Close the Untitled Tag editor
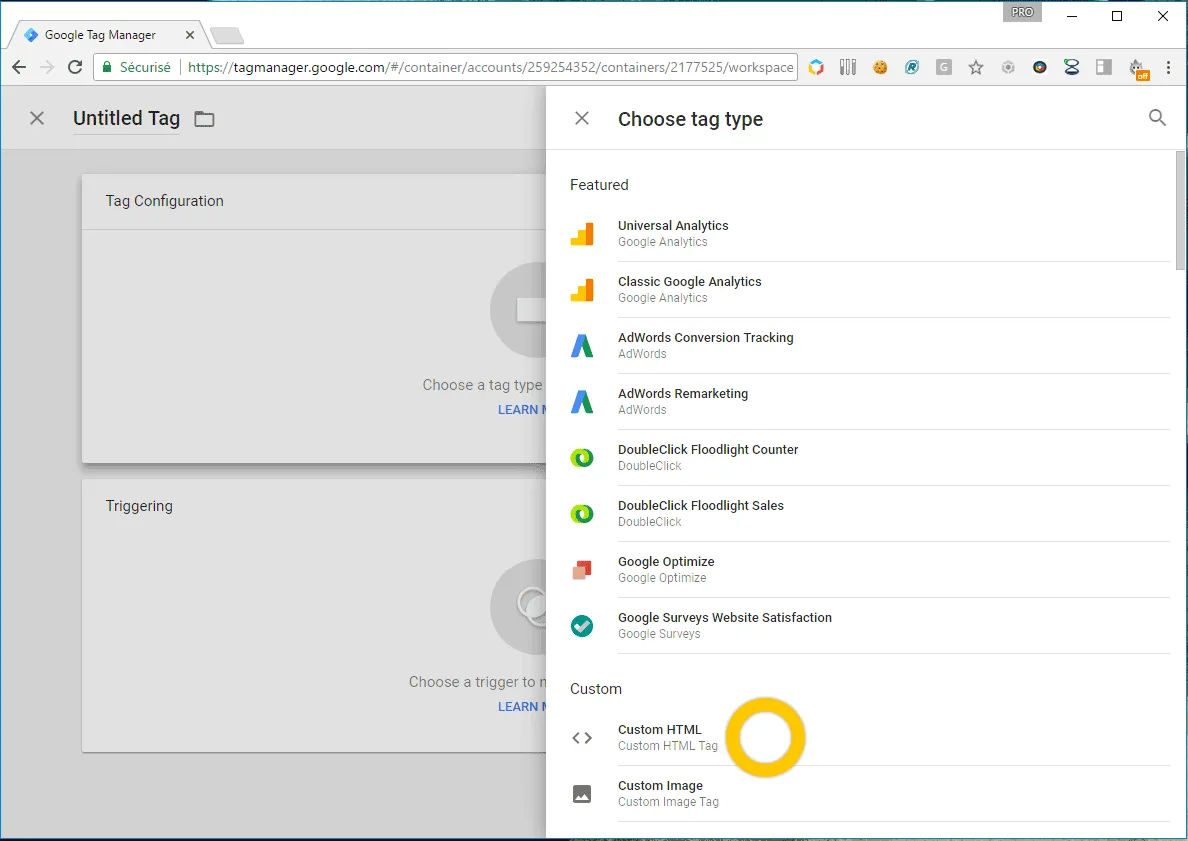1188x841 pixels. point(37,118)
